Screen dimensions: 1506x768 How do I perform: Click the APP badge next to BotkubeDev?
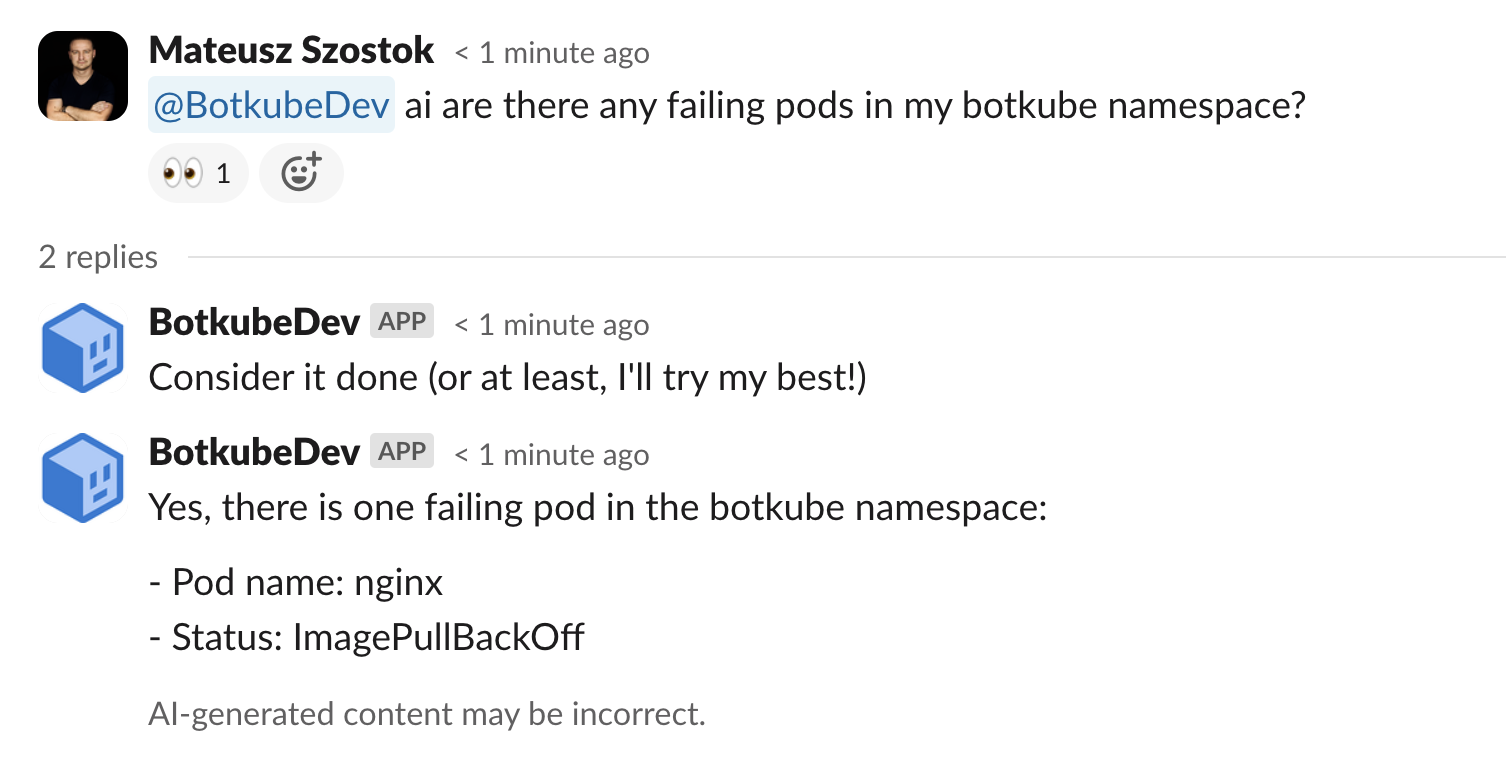pyautogui.click(x=401, y=320)
